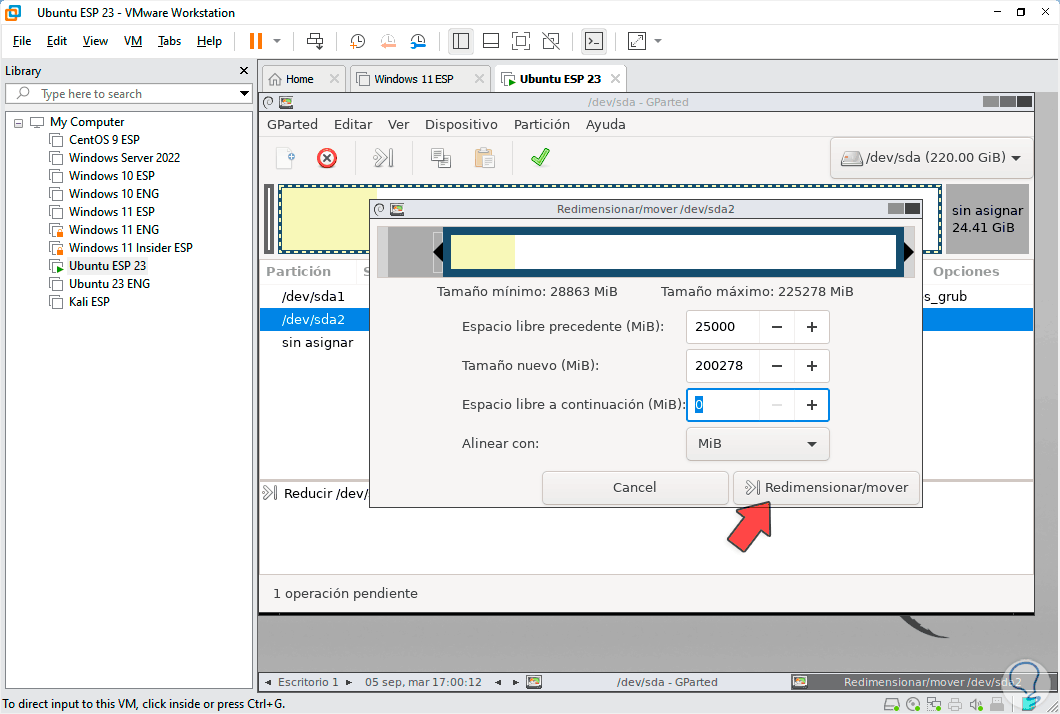Viewport: 1060px width, 714px height.
Task: Take a snapshot of this virtual machine
Action: point(357,41)
